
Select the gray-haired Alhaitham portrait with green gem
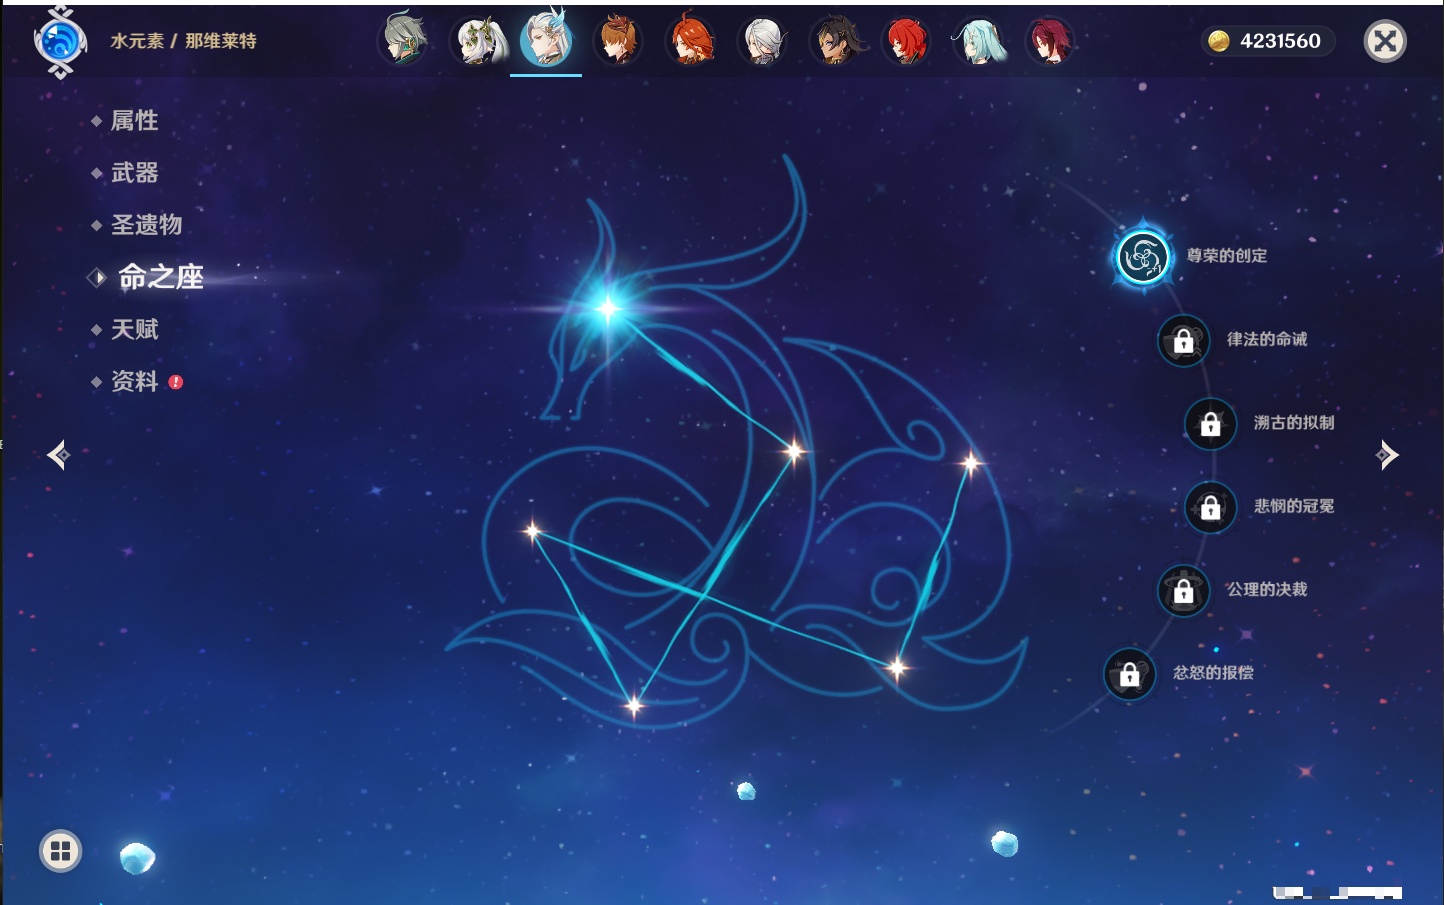coord(405,40)
